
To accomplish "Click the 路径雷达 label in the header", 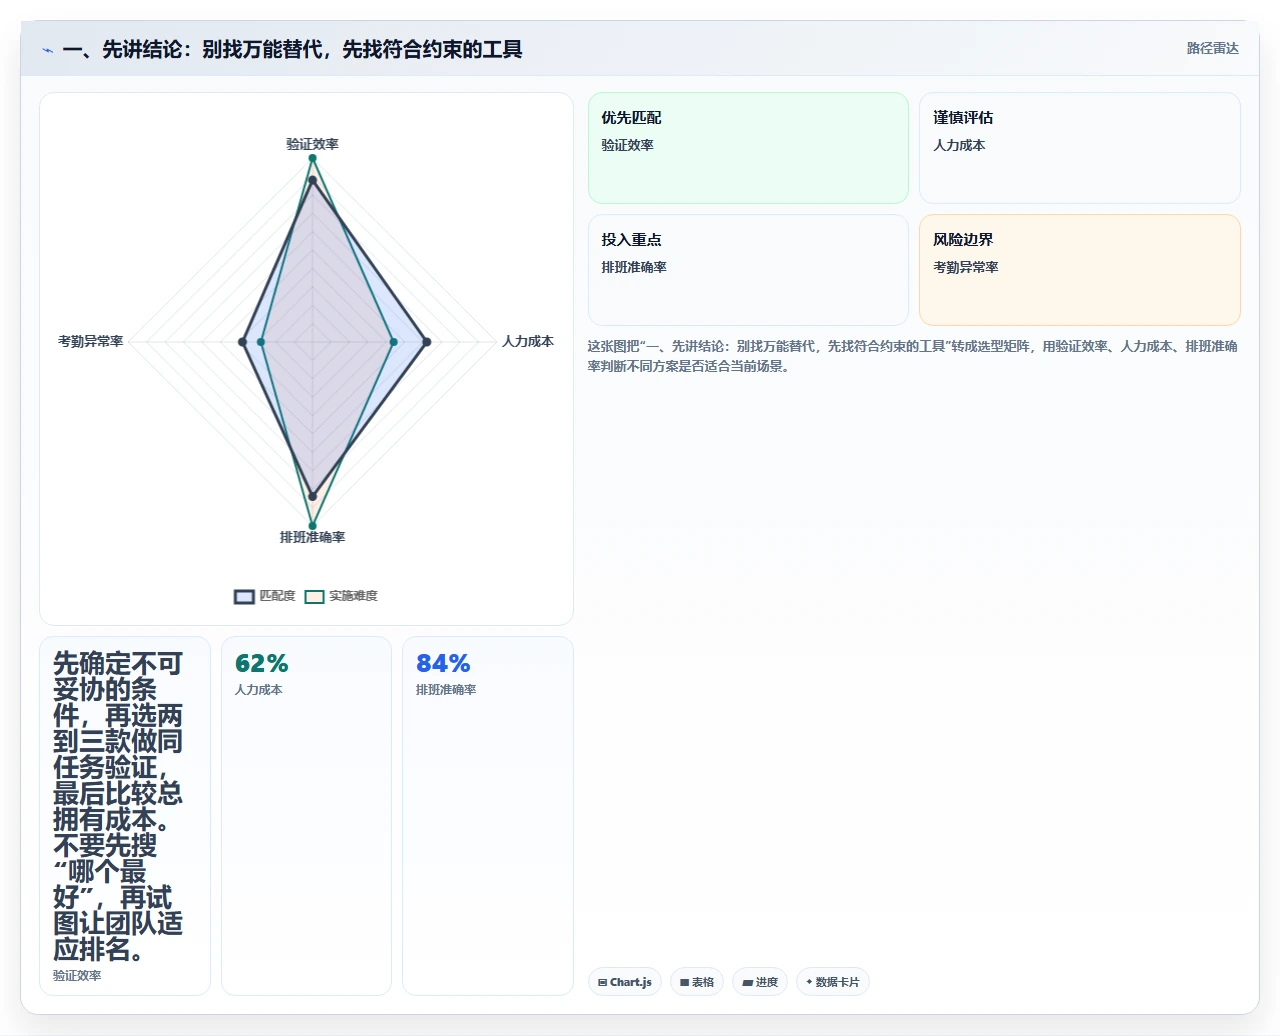I will (1212, 48).
